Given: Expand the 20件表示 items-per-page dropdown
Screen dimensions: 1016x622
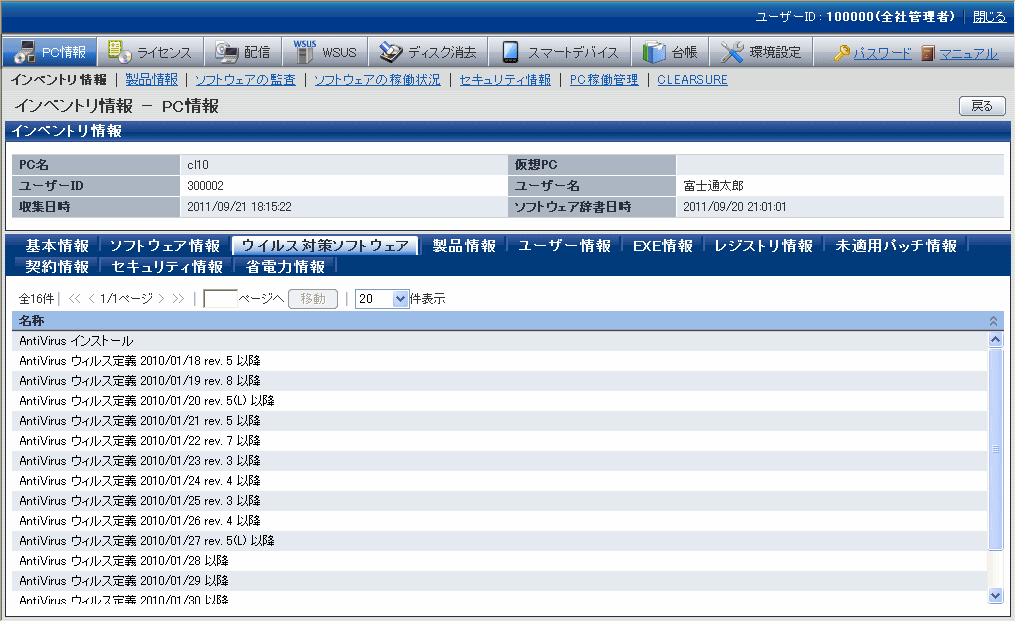Looking at the screenshot, I should pos(401,299).
